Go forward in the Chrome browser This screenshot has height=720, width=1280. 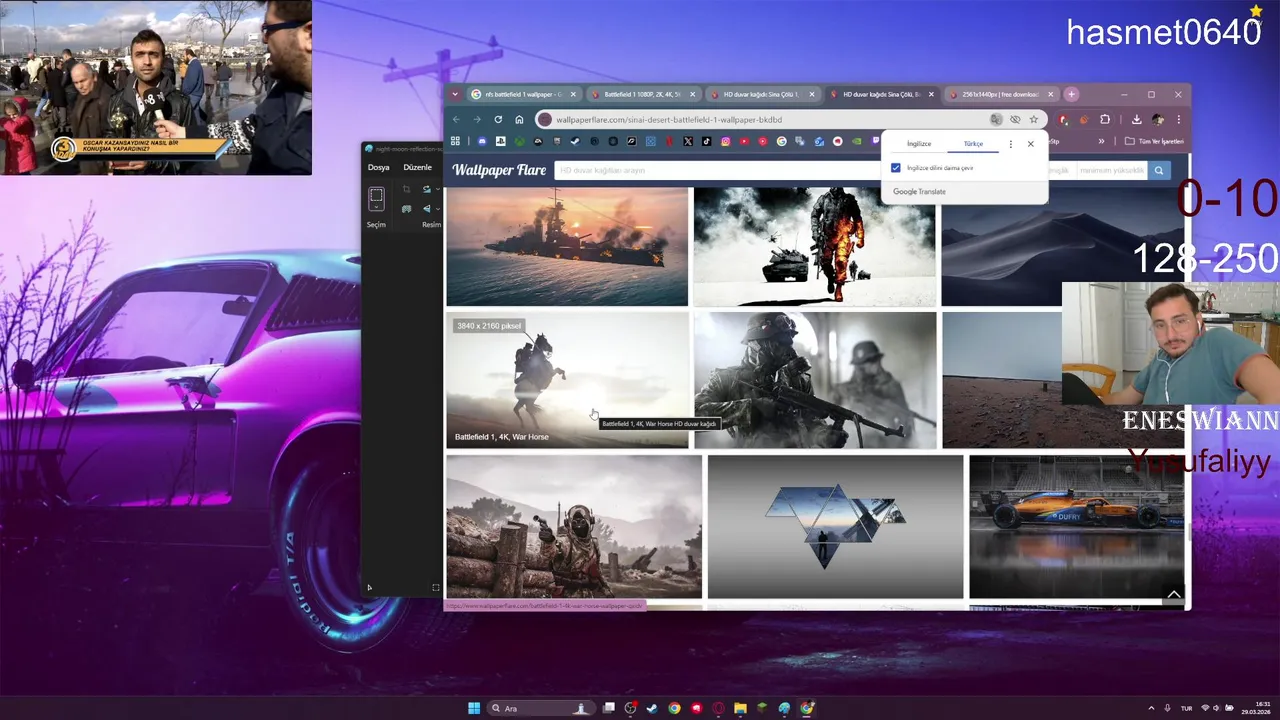(x=477, y=119)
